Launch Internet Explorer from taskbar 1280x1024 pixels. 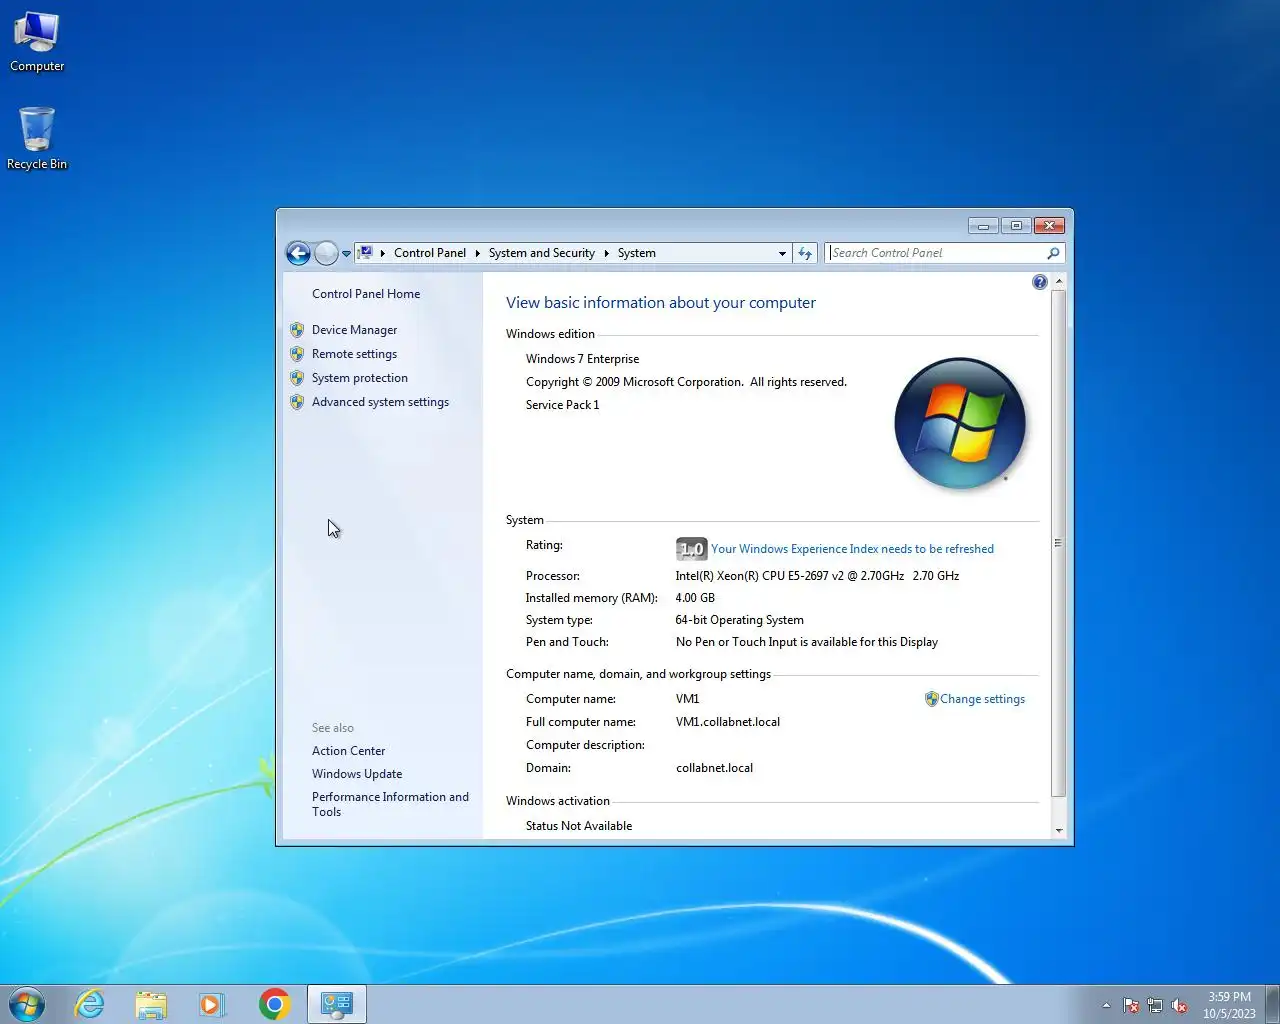click(90, 1004)
